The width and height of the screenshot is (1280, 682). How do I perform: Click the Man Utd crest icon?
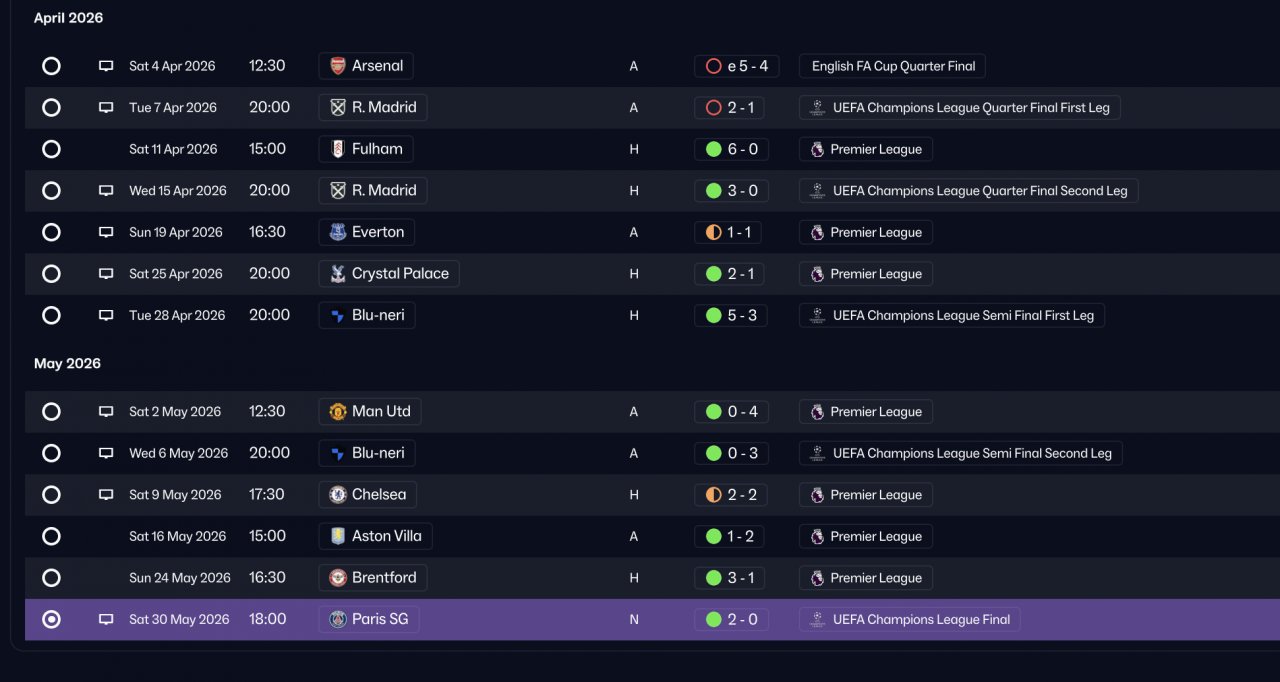point(338,411)
